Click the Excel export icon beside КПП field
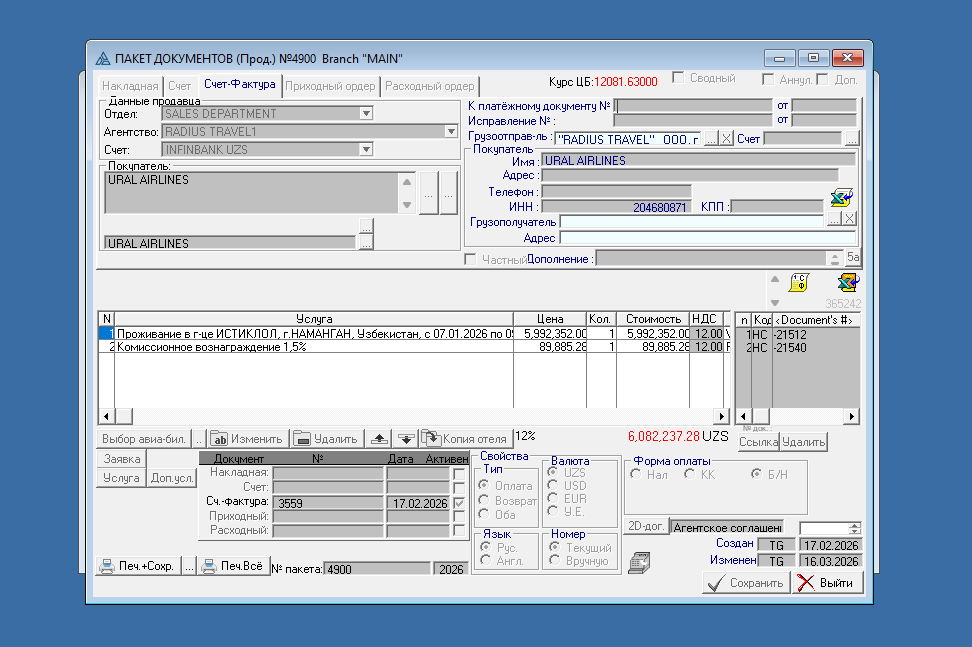This screenshot has width=972, height=647. pyautogui.click(x=842, y=198)
